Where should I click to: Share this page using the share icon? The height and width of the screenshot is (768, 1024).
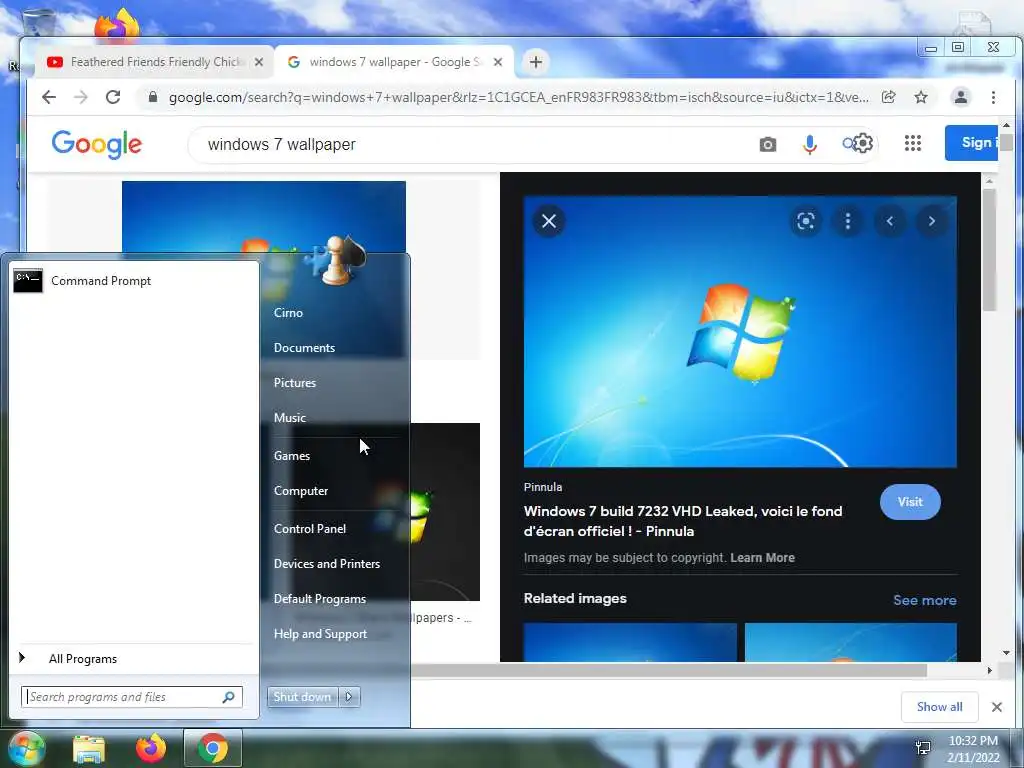pos(888,97)
